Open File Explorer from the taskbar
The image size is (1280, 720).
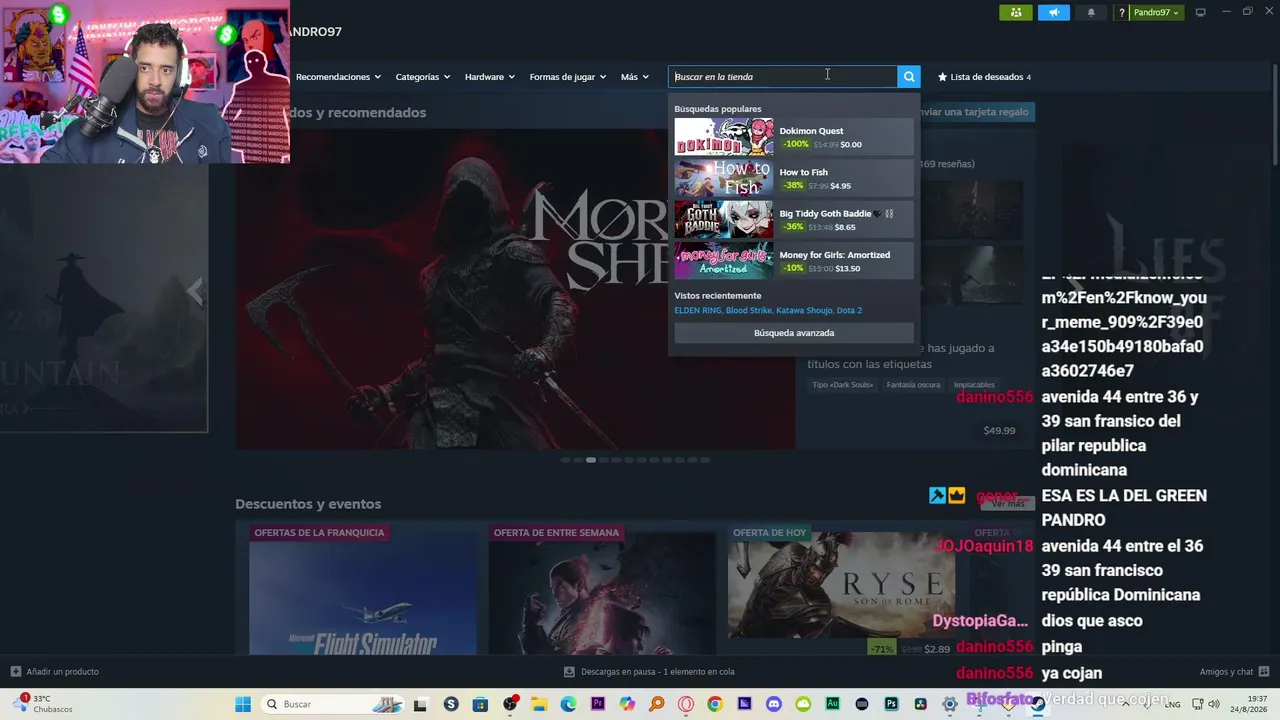(x=539, y=704)
